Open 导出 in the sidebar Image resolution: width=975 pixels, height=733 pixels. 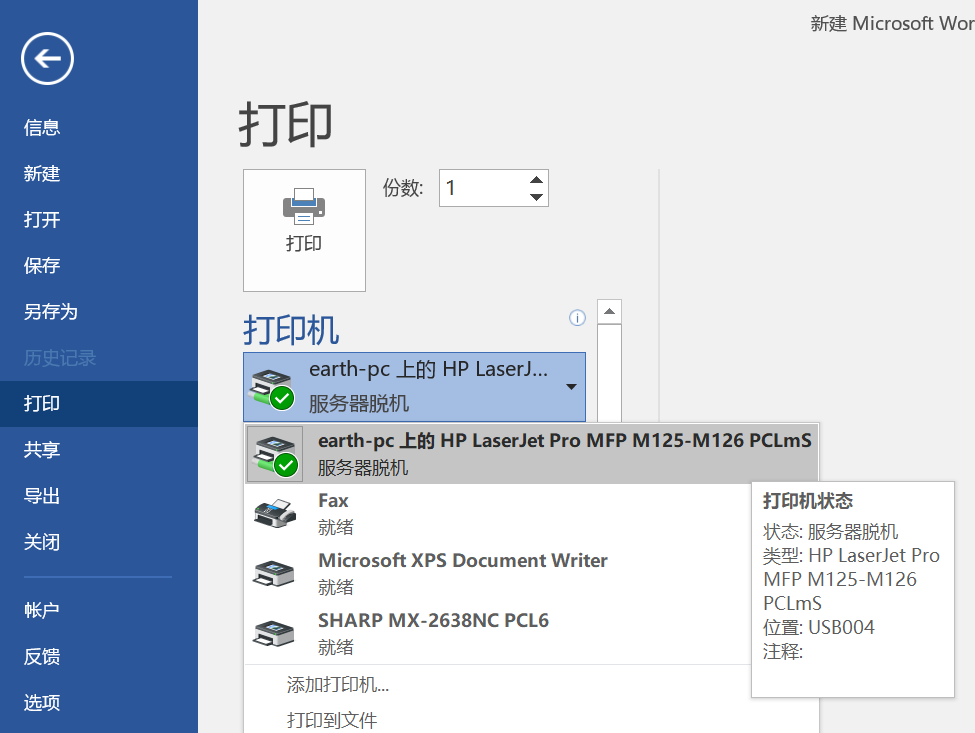coord(42,496)
